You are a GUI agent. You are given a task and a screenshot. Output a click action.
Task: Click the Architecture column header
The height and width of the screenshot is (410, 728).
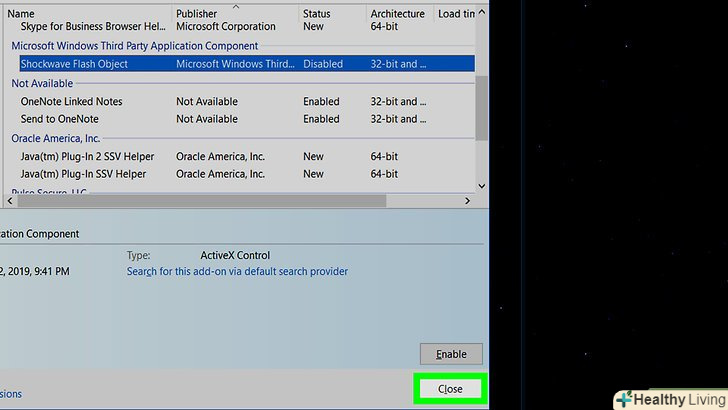tap(397, 14)
